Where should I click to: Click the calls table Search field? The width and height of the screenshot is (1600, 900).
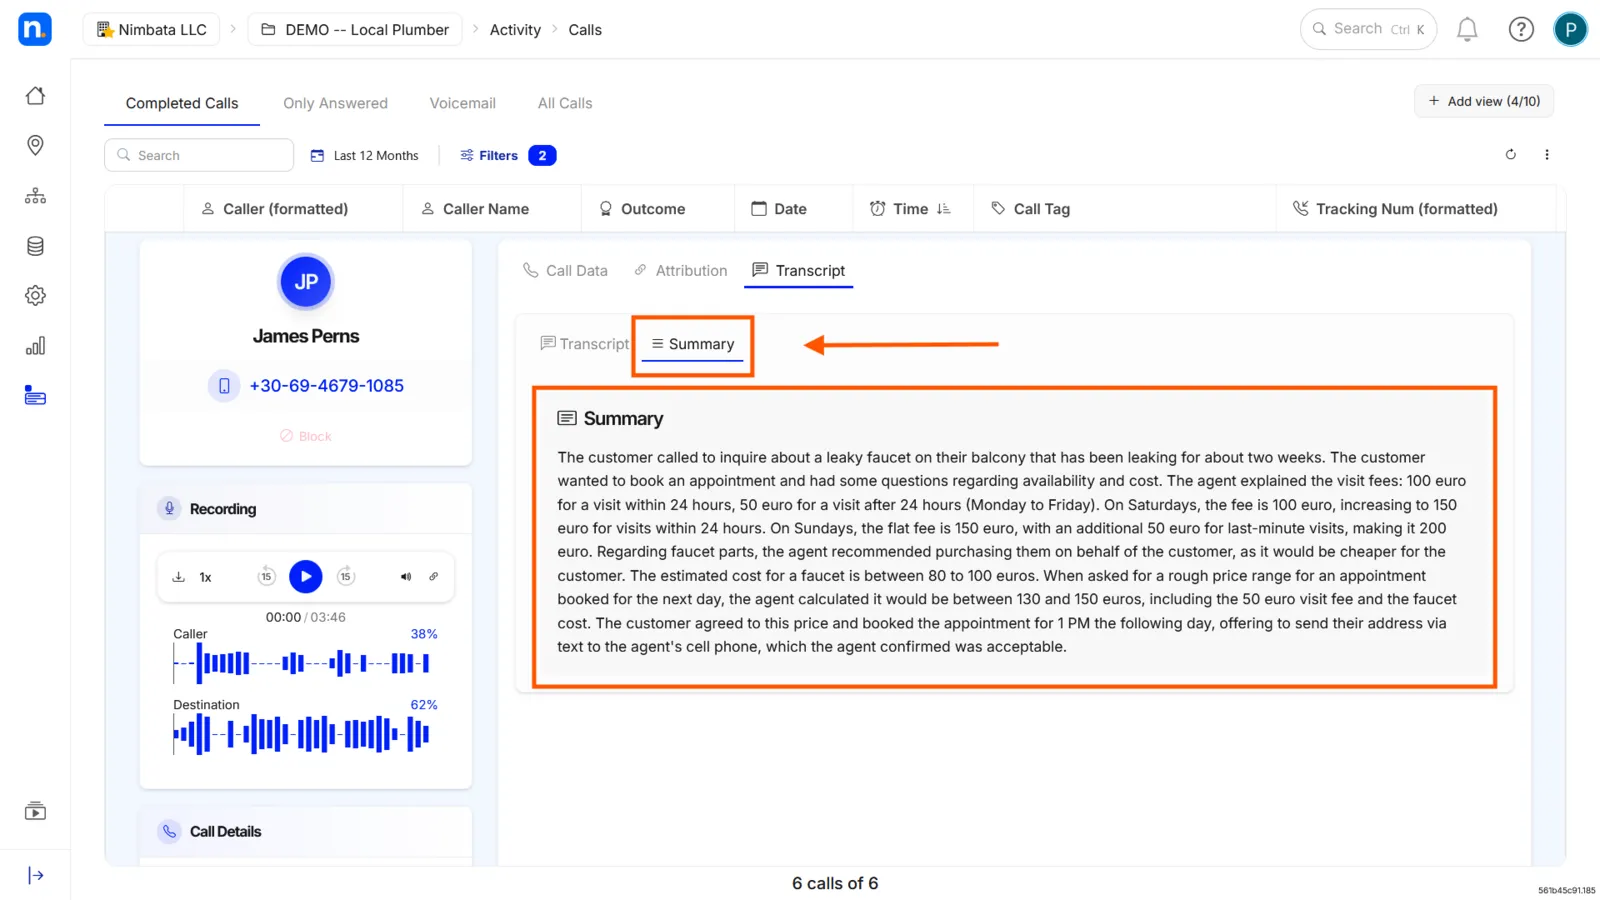199,155
